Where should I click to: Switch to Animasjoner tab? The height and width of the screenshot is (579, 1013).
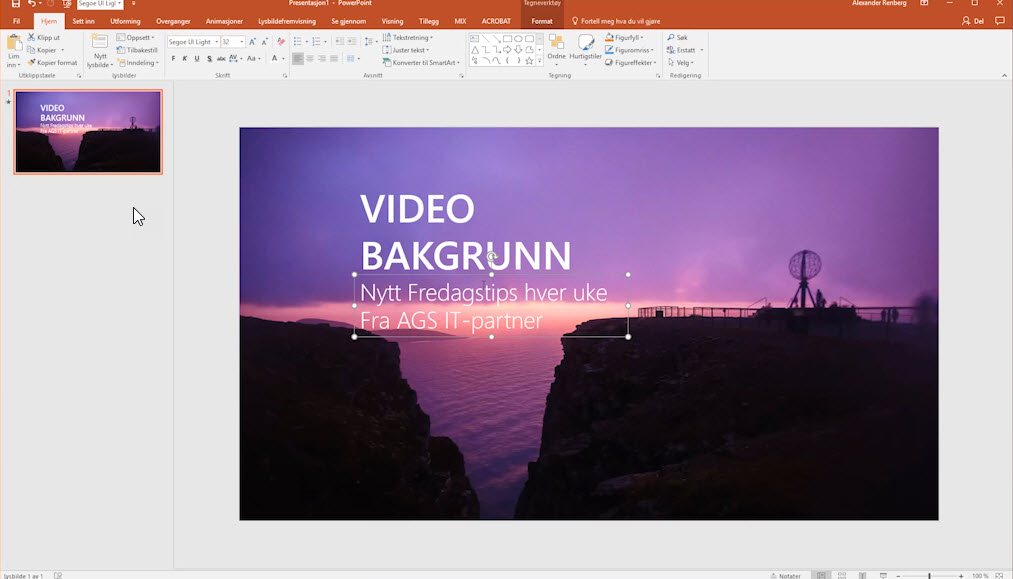pyautogui.click(x=224, y=21)
